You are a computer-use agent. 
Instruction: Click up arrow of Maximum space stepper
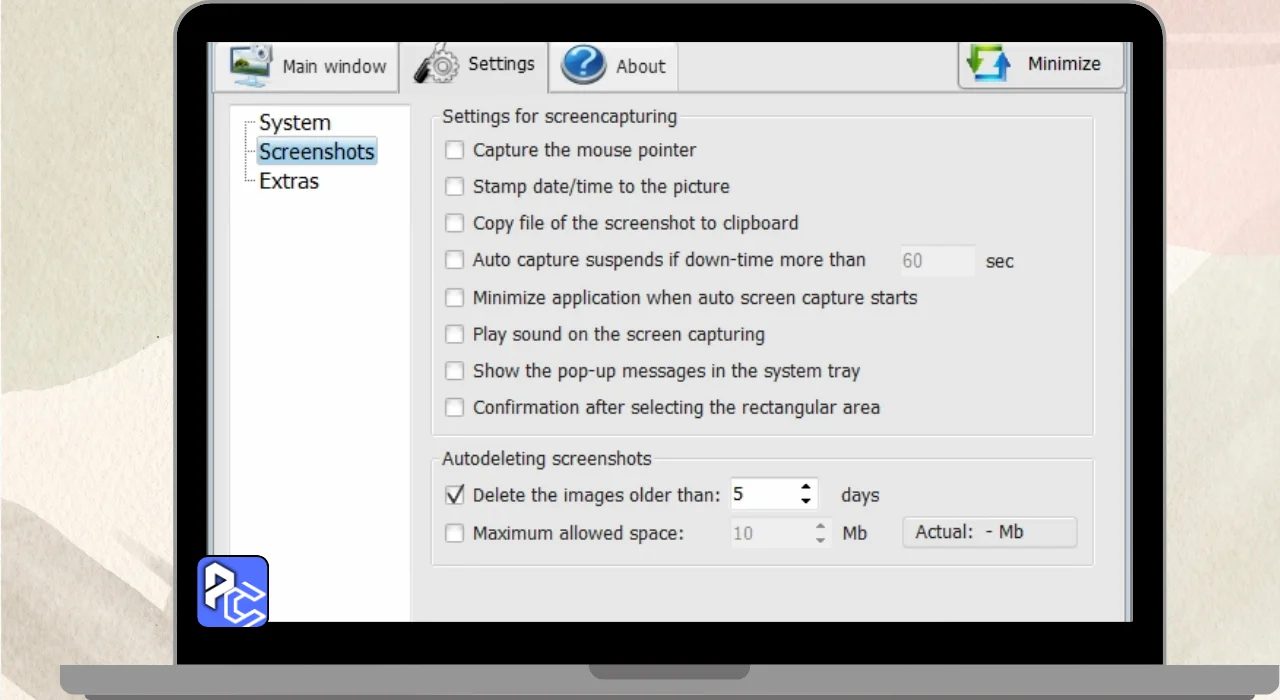821,526
